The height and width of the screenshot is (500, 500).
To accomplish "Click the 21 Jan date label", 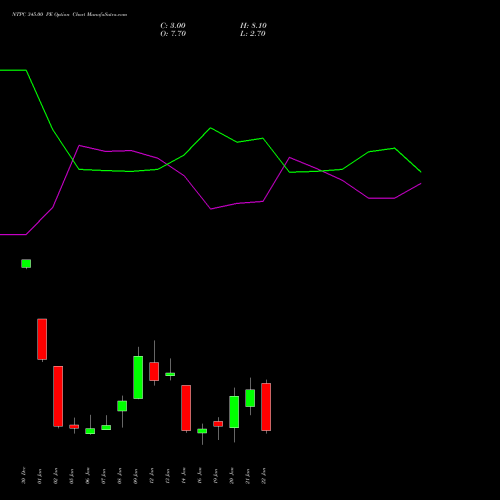I will pos(248,476).
